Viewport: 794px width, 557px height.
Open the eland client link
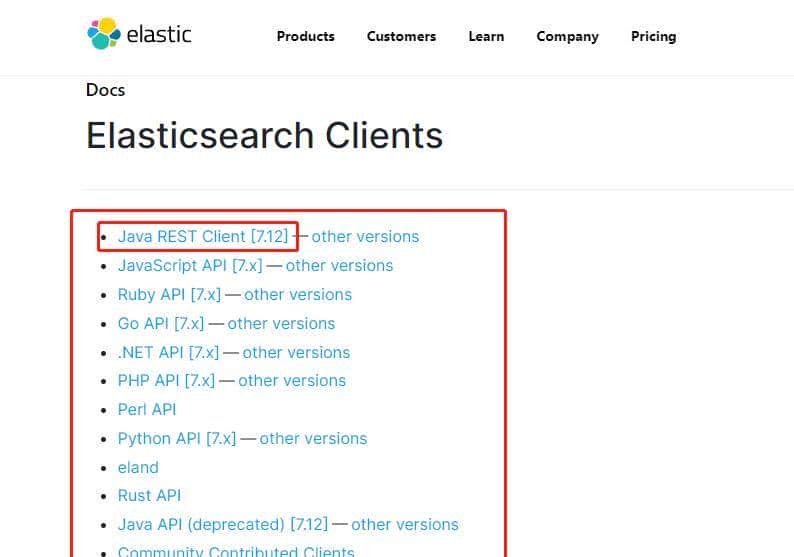138,468
